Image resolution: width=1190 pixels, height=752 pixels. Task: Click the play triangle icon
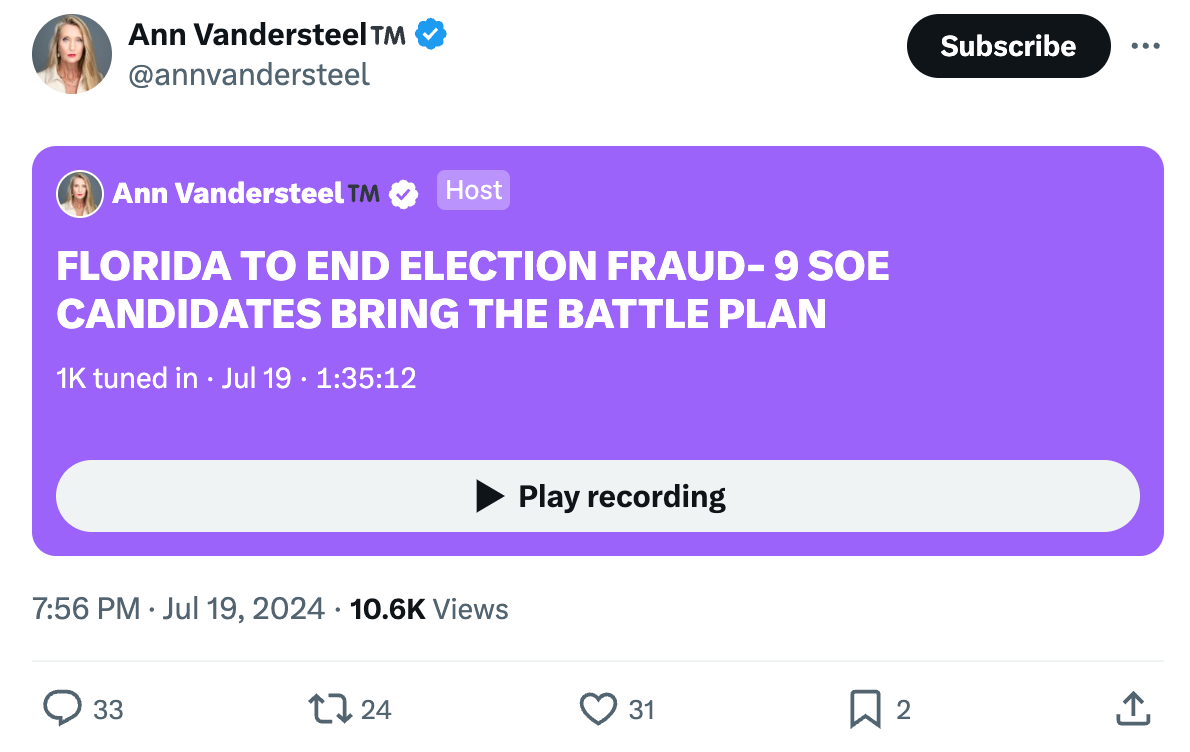pos(489,496)
